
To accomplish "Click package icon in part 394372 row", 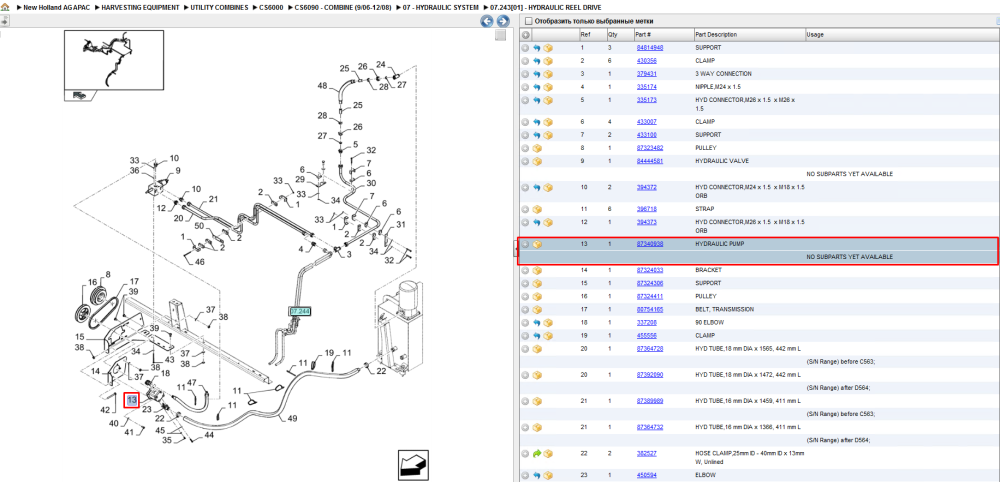I will tap(548, 187).
